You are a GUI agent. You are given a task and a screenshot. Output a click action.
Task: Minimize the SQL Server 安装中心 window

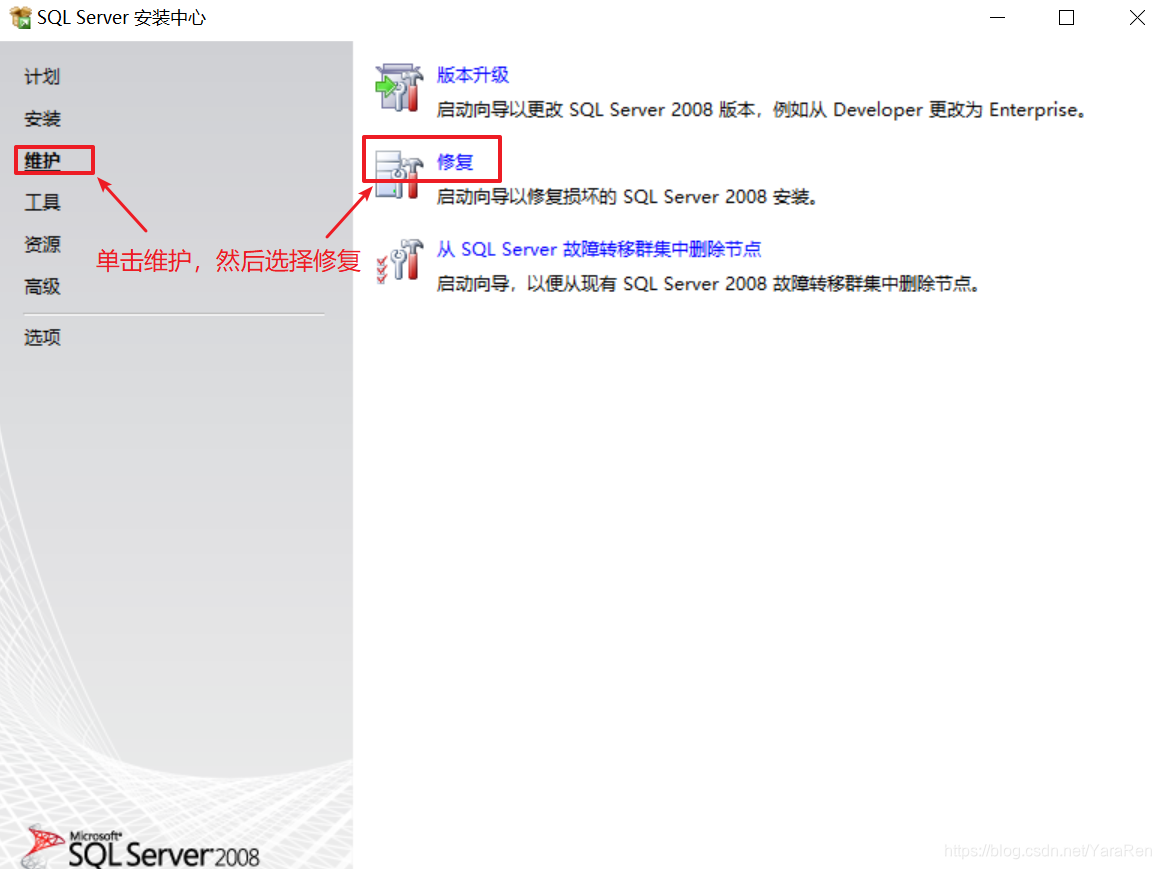click(x=997, y=17)
